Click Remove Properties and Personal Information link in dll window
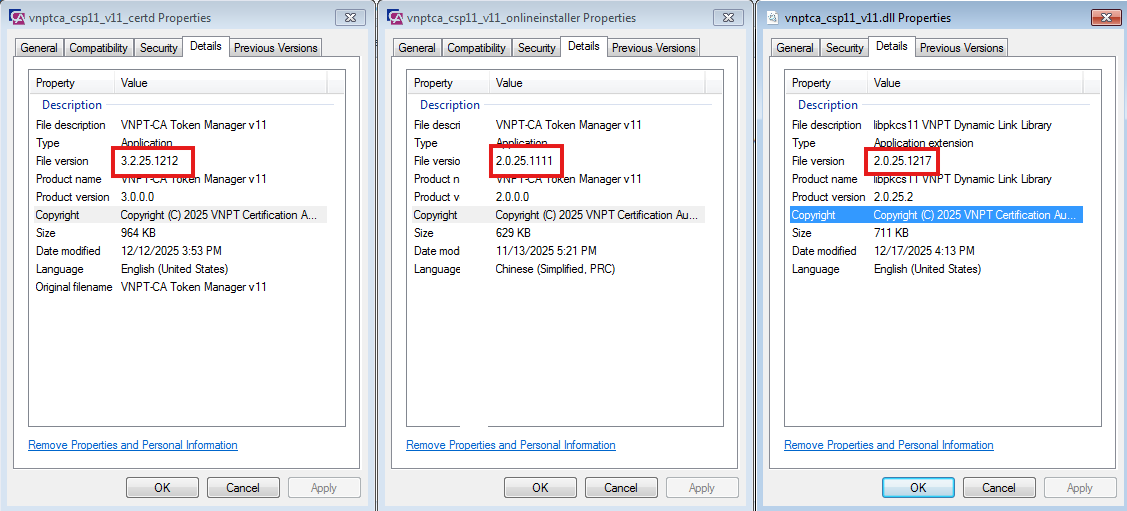The width and height of the screenshot is (1127, 511). tap(889, 445)
